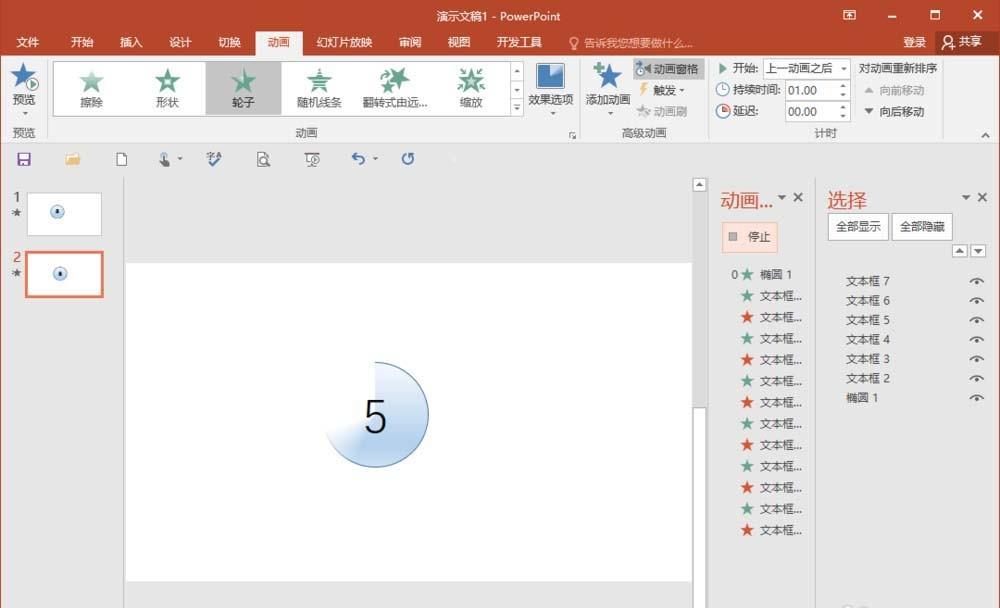Viewport: 1000px width, 608px height.
Task: Click 全部隐藏 to hide all objects
Action: coord(921,226)
